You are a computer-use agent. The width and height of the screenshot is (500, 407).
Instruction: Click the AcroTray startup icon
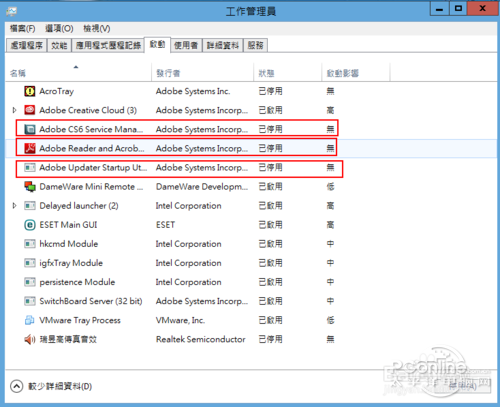click(30, 91)
